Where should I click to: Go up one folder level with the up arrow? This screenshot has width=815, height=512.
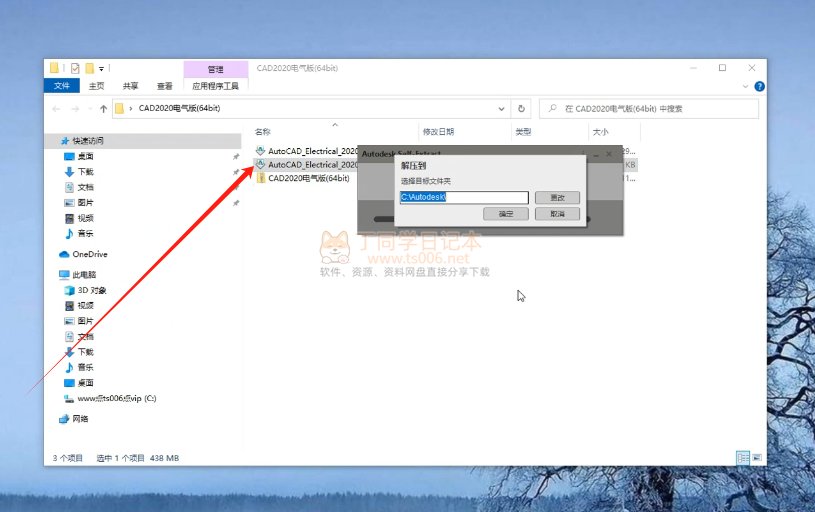tap(103, 109)
